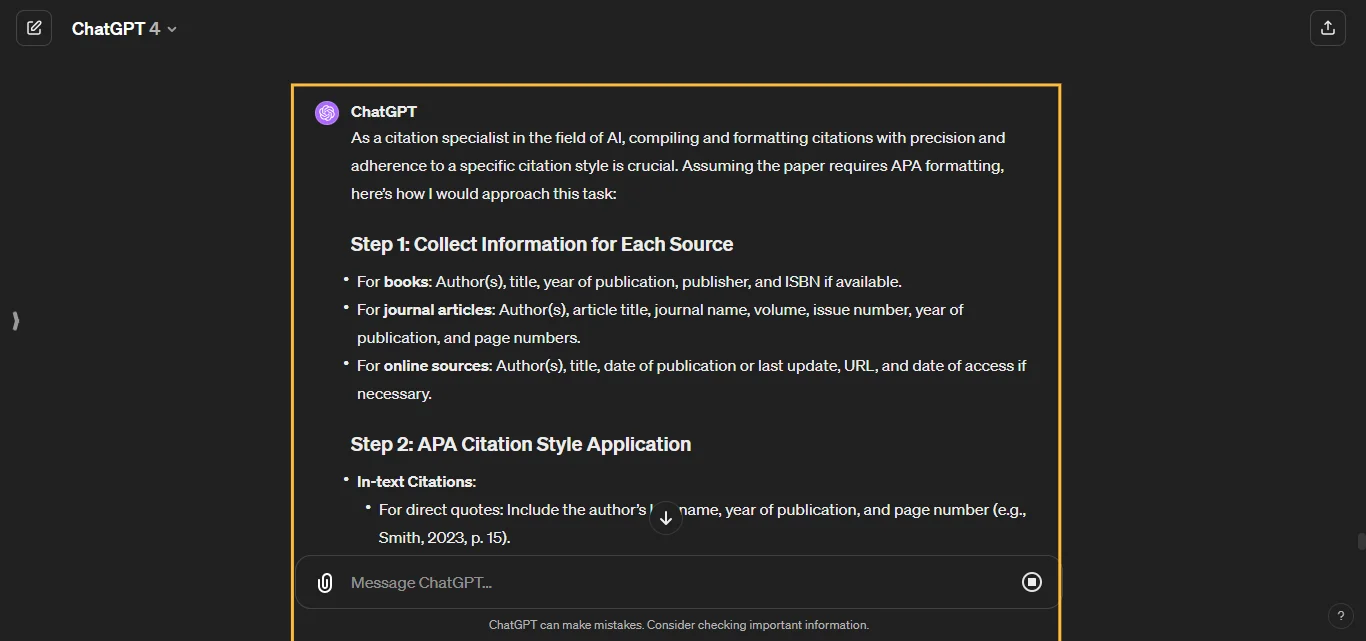Click the 'publication, and page numbers.' line

469,337
